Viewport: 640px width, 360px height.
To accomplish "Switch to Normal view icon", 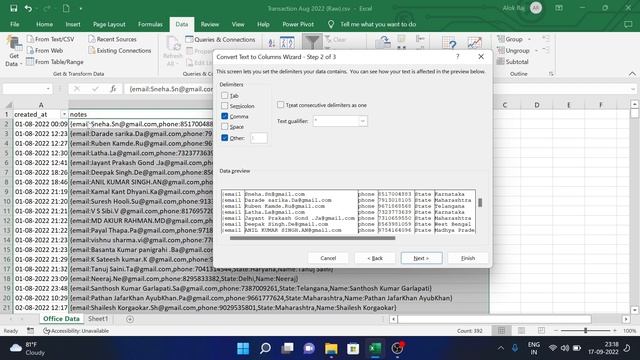I will tap(502, 331).
